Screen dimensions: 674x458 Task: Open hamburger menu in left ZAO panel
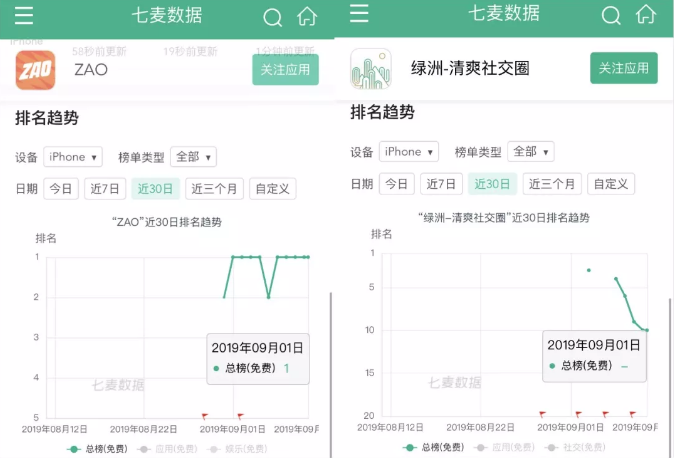coord(24,15)
